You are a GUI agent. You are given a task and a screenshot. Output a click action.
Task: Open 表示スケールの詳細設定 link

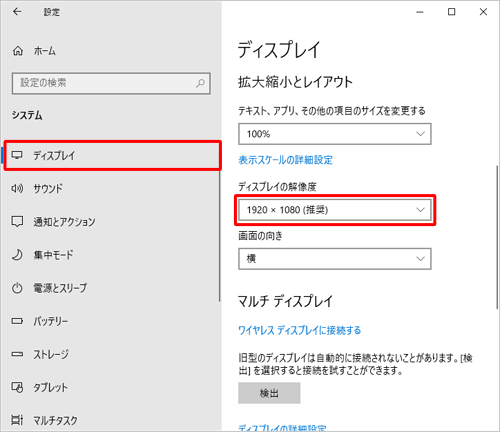coord(285,160)
